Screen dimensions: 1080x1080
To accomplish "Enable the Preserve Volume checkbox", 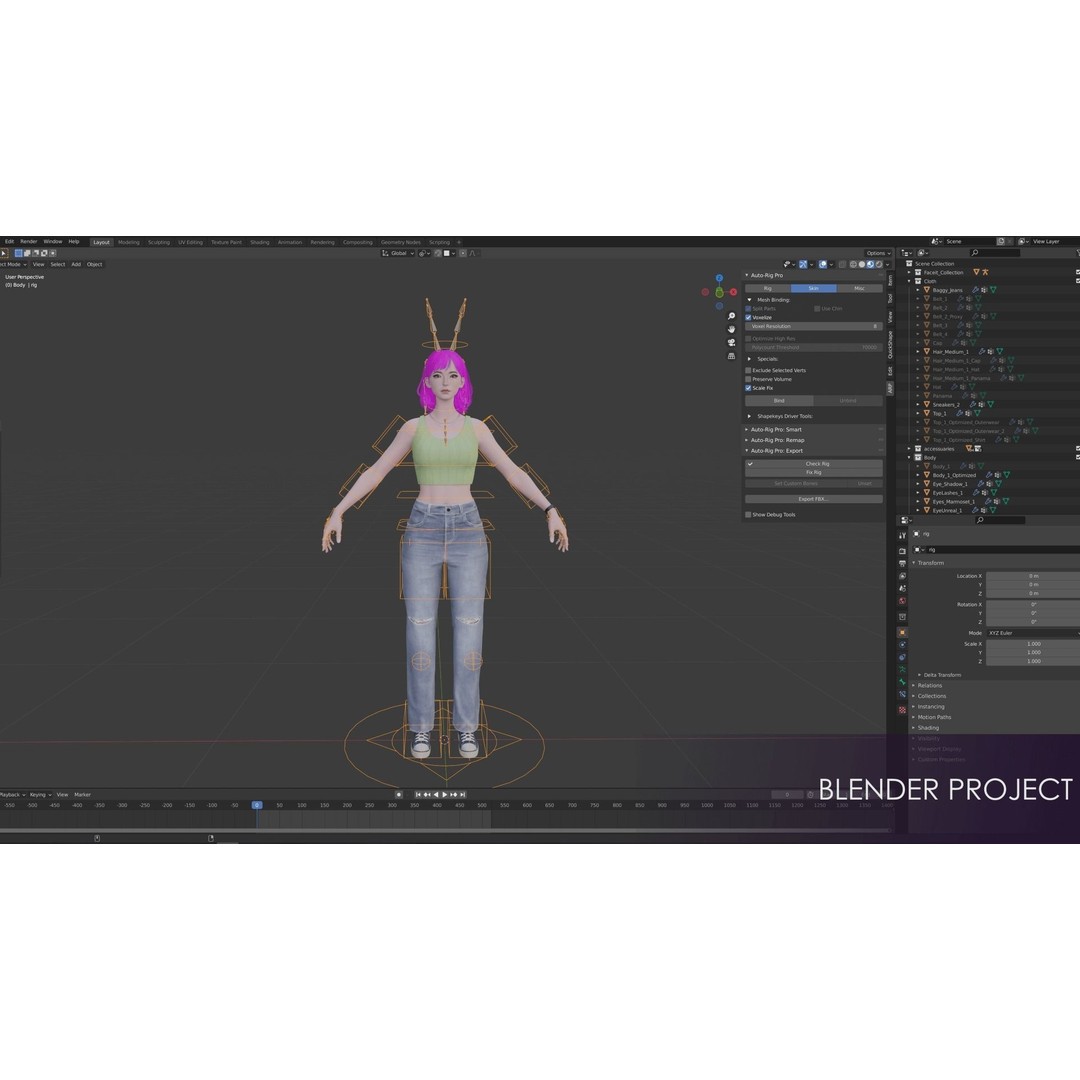I will point(748,379).
